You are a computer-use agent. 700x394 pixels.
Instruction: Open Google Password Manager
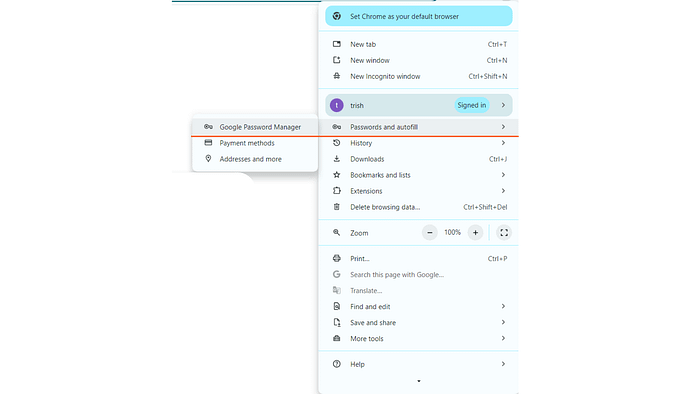[255, 127]
